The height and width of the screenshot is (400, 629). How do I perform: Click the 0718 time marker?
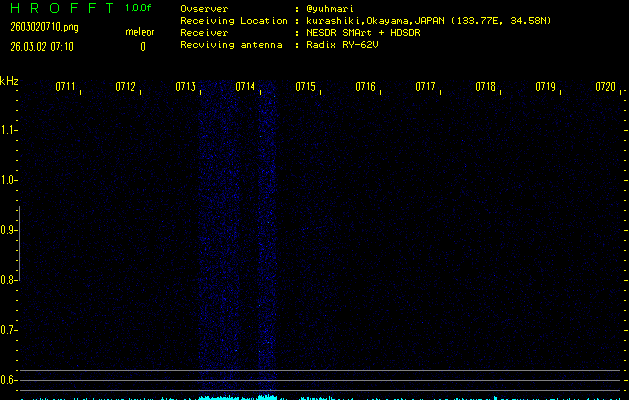click(x=485, y=86)
